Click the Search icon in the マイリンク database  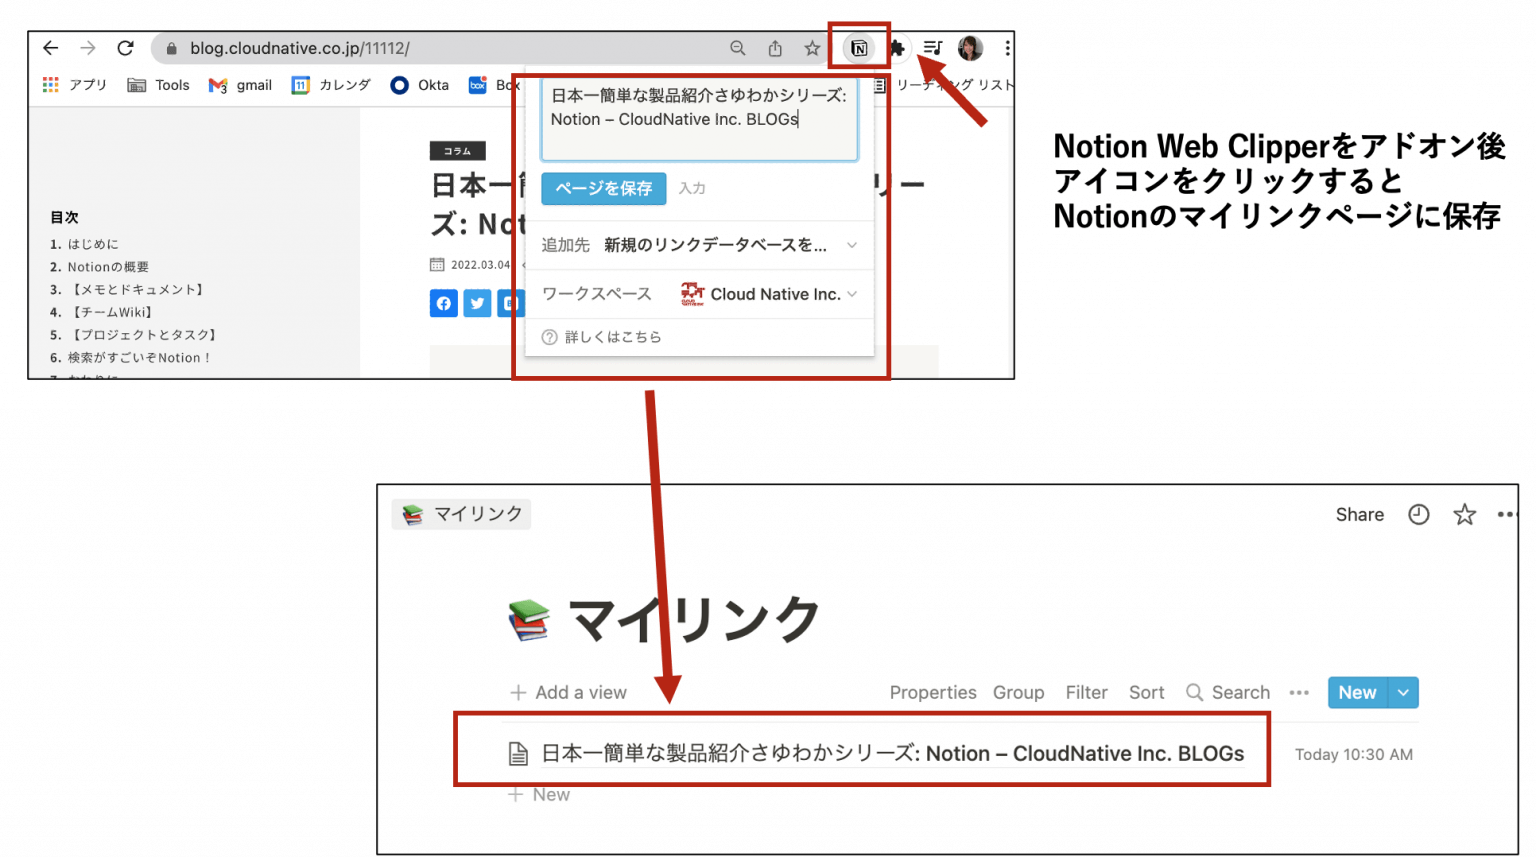1194,692
